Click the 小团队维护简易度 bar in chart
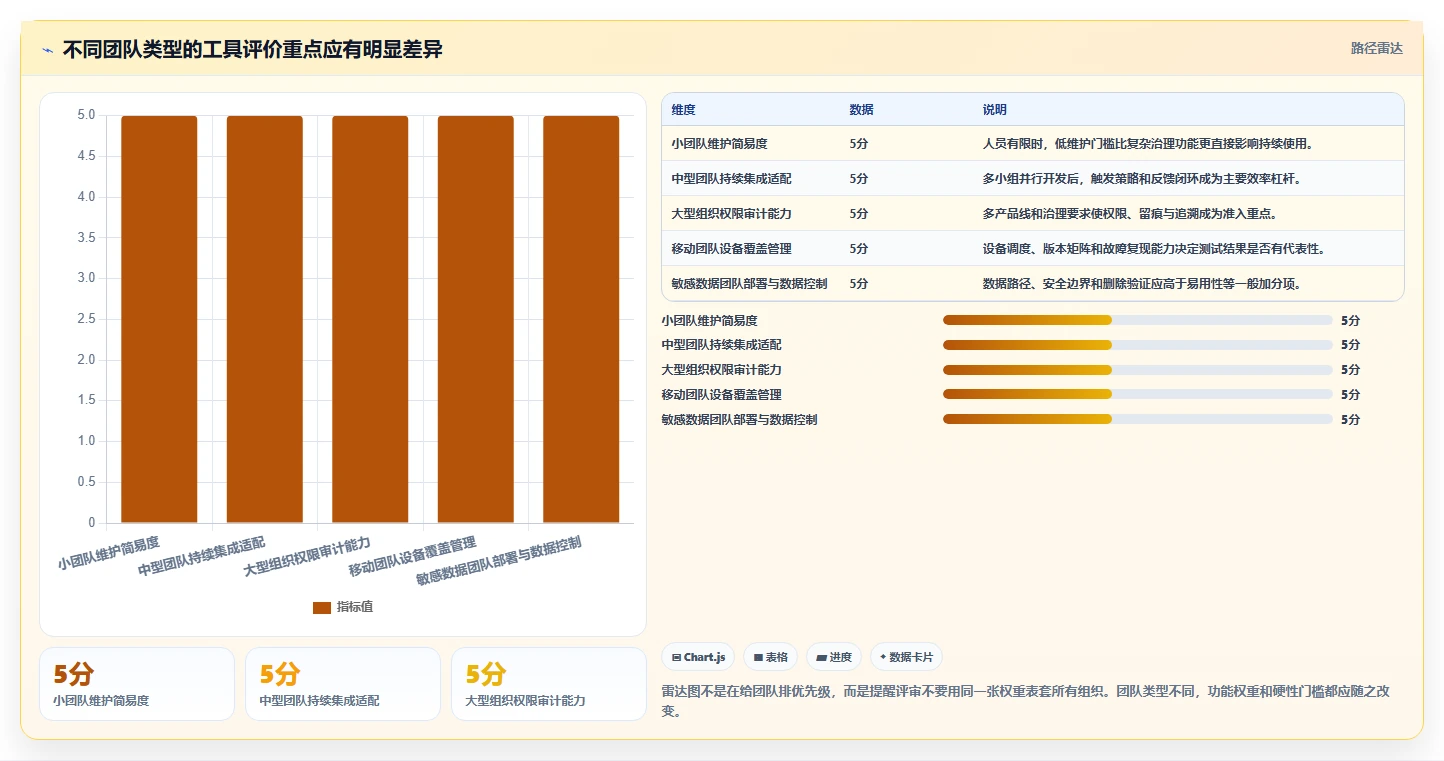1444x761 pixels. tap(159, 319)
